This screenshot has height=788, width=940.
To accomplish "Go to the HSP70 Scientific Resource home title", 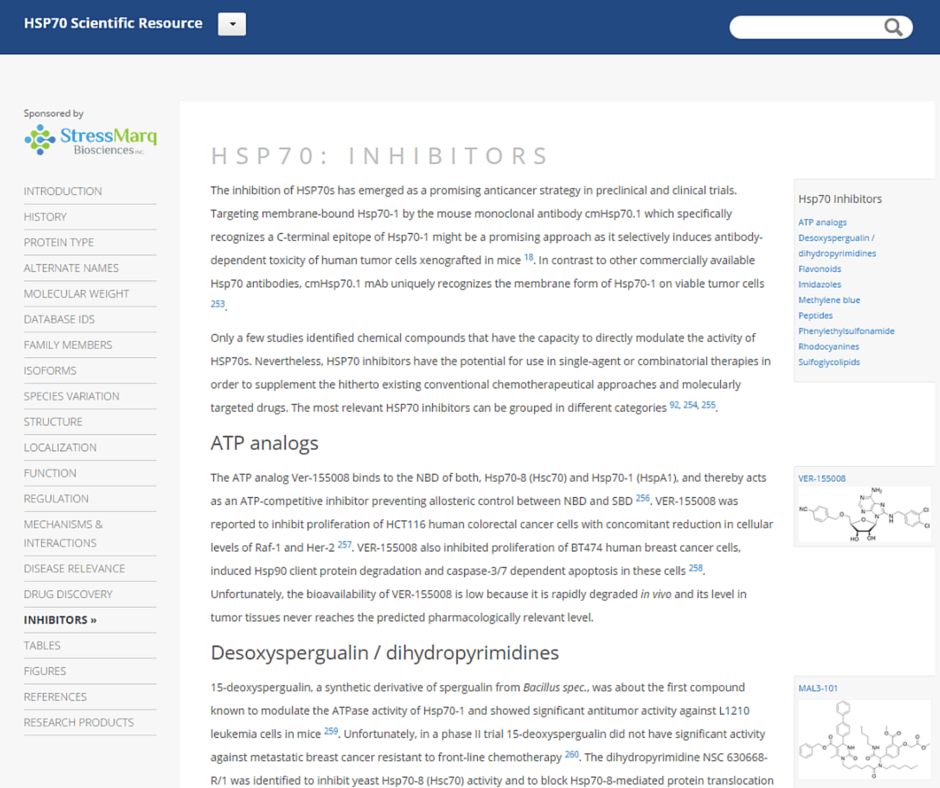I will pos(113,23).
